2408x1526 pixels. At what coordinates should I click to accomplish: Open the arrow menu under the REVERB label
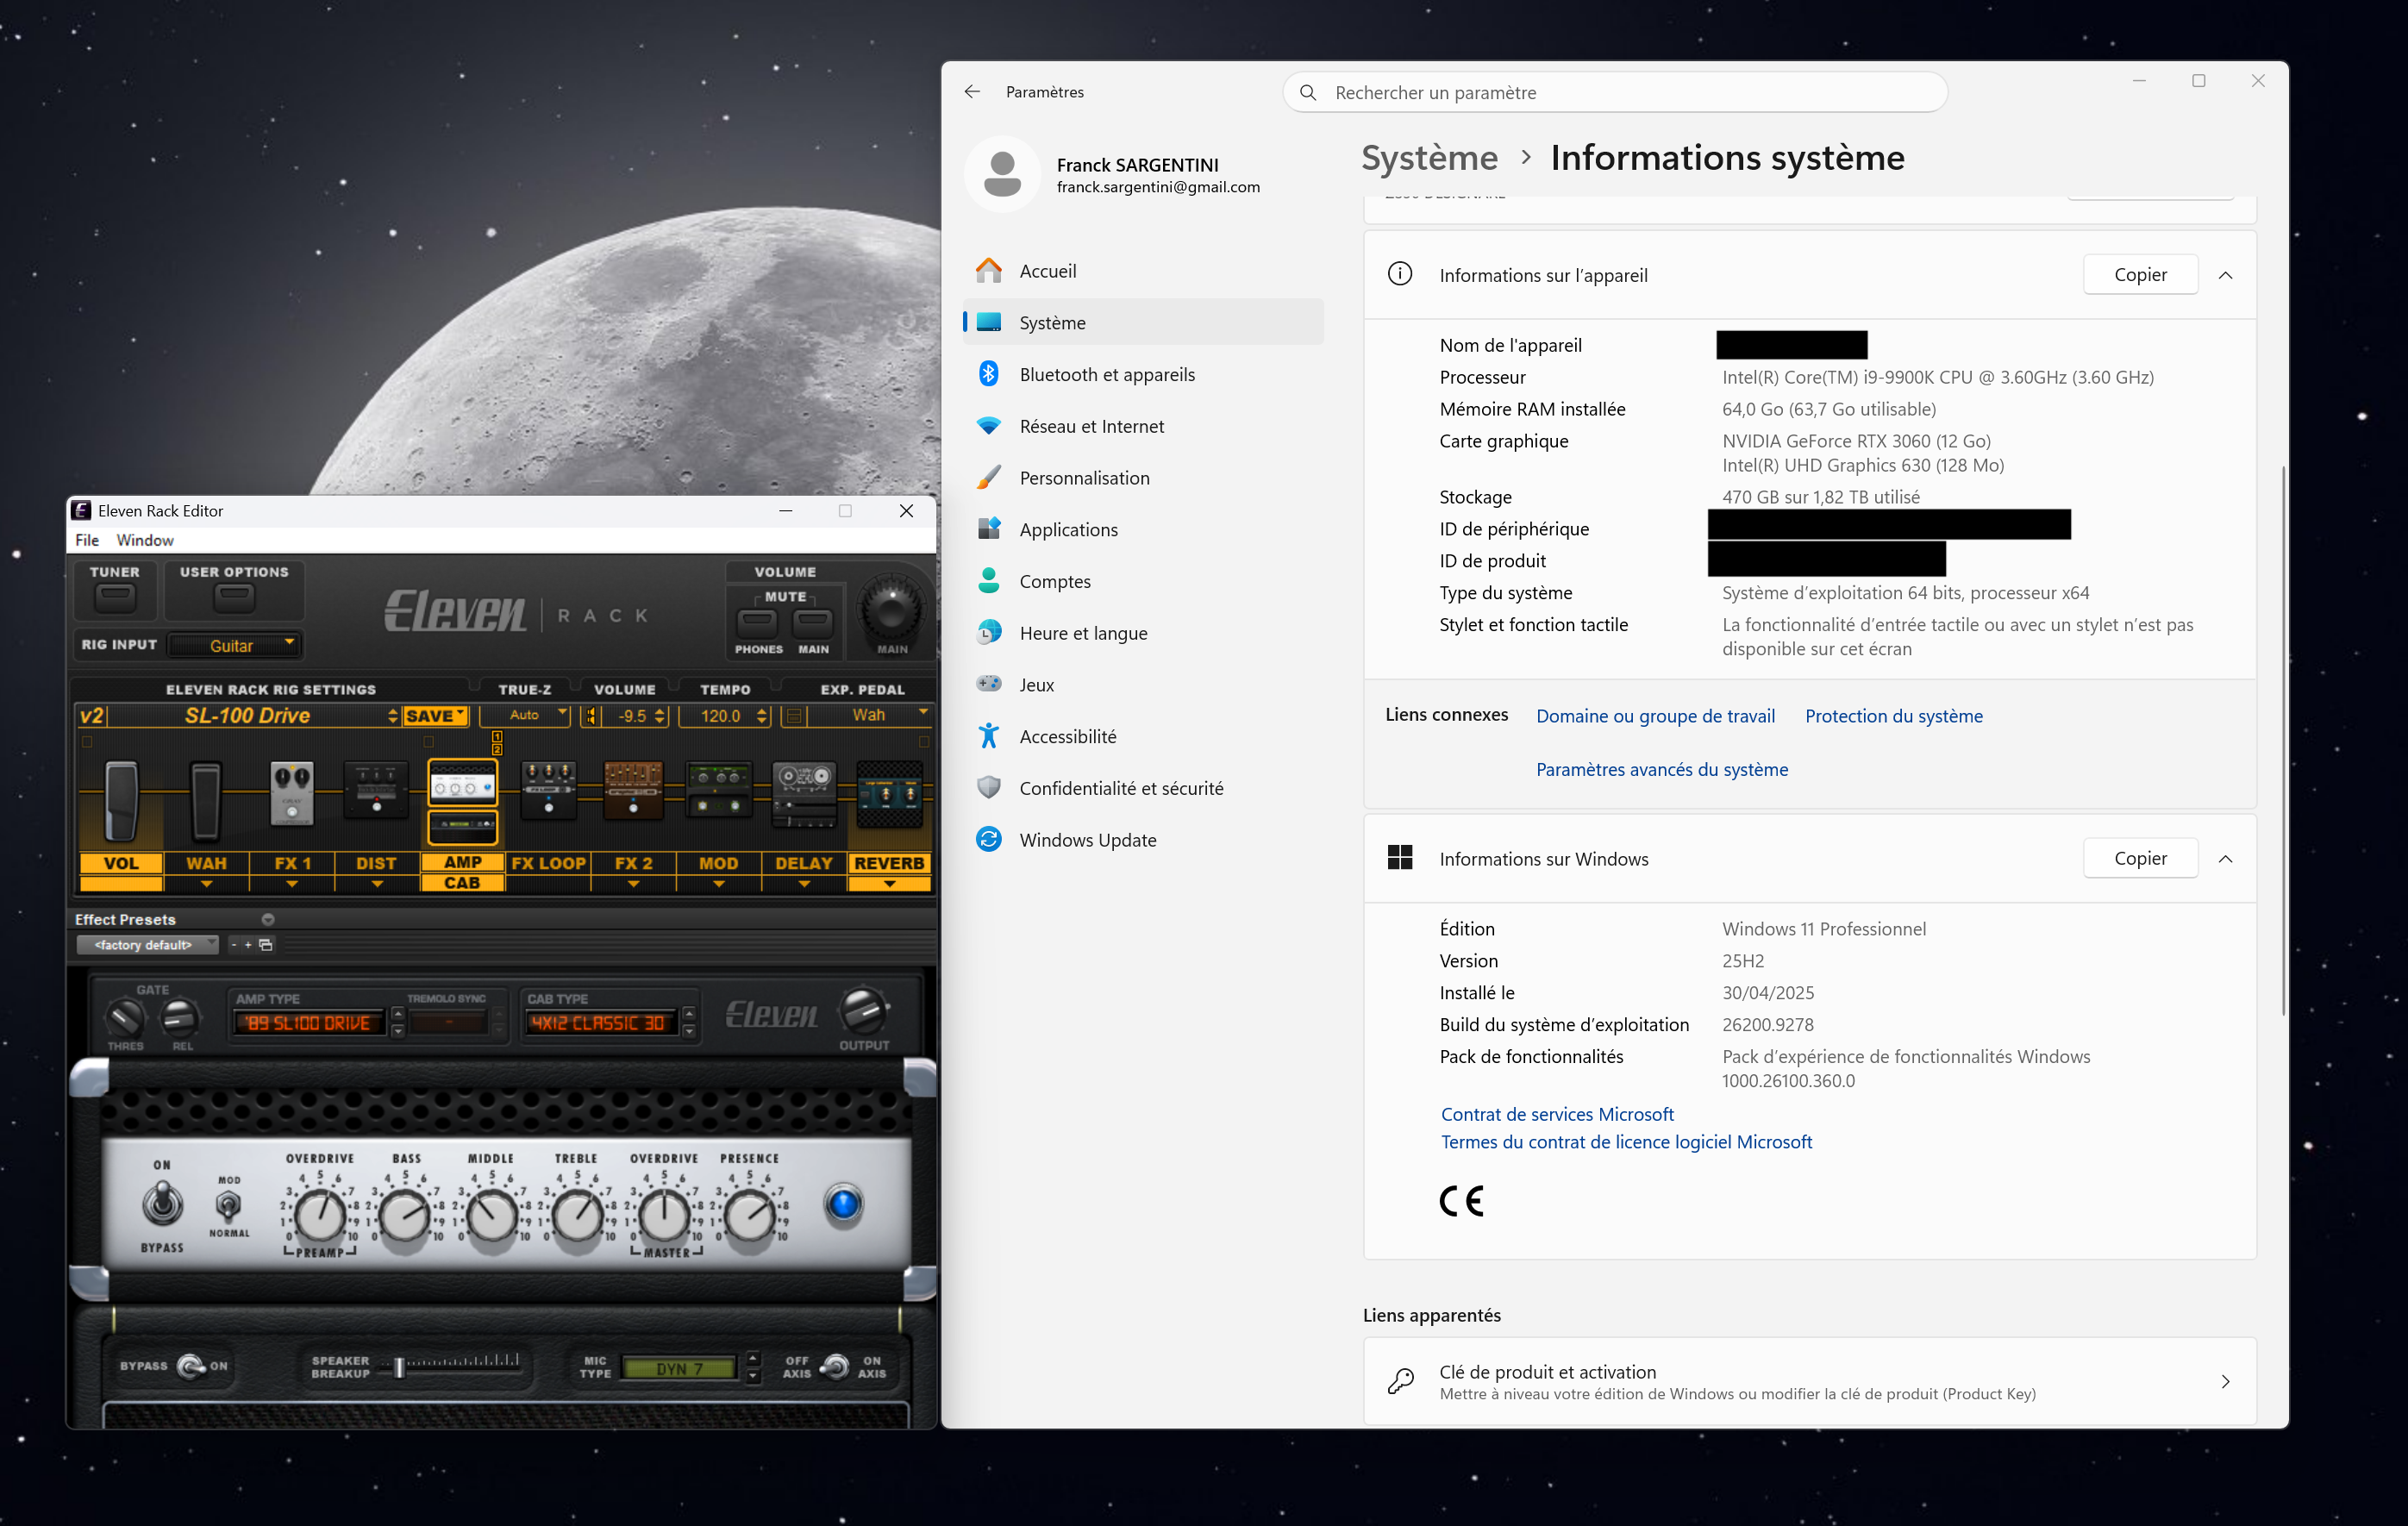tap(889, 884)
